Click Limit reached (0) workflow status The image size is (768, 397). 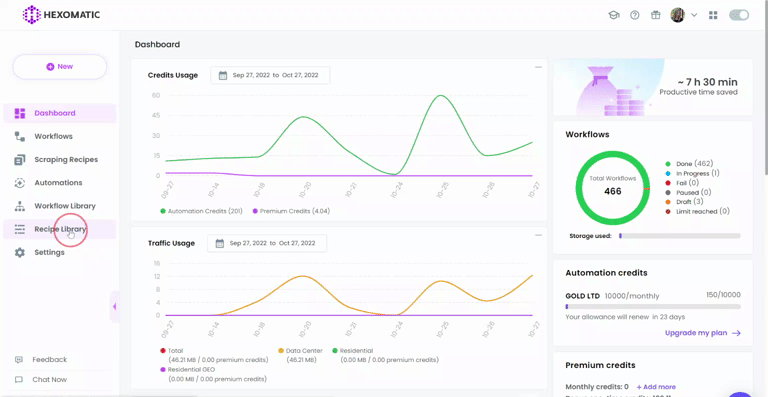[697, 211]
